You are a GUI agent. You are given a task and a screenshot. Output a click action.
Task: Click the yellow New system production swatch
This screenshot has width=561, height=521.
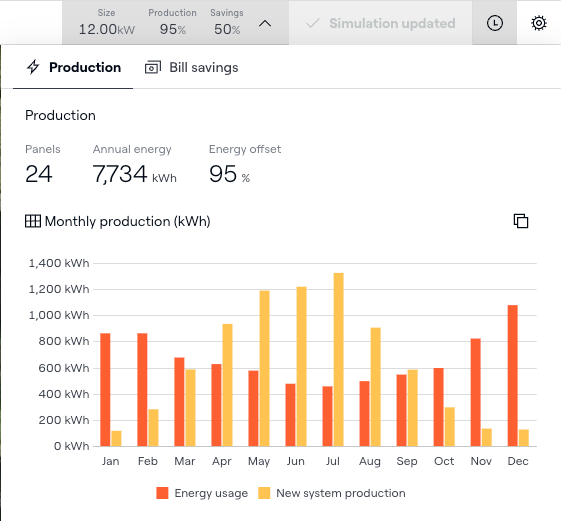pos(264,493)
